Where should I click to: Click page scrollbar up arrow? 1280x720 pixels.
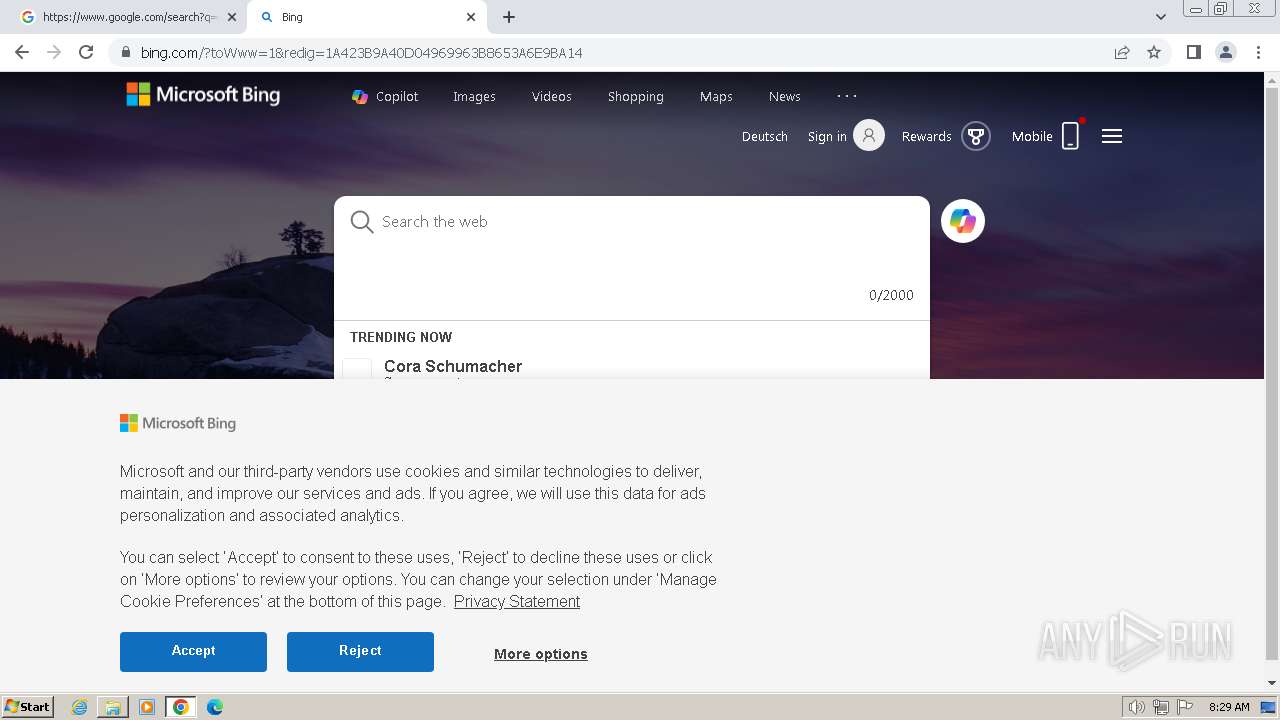(1272, 79)
